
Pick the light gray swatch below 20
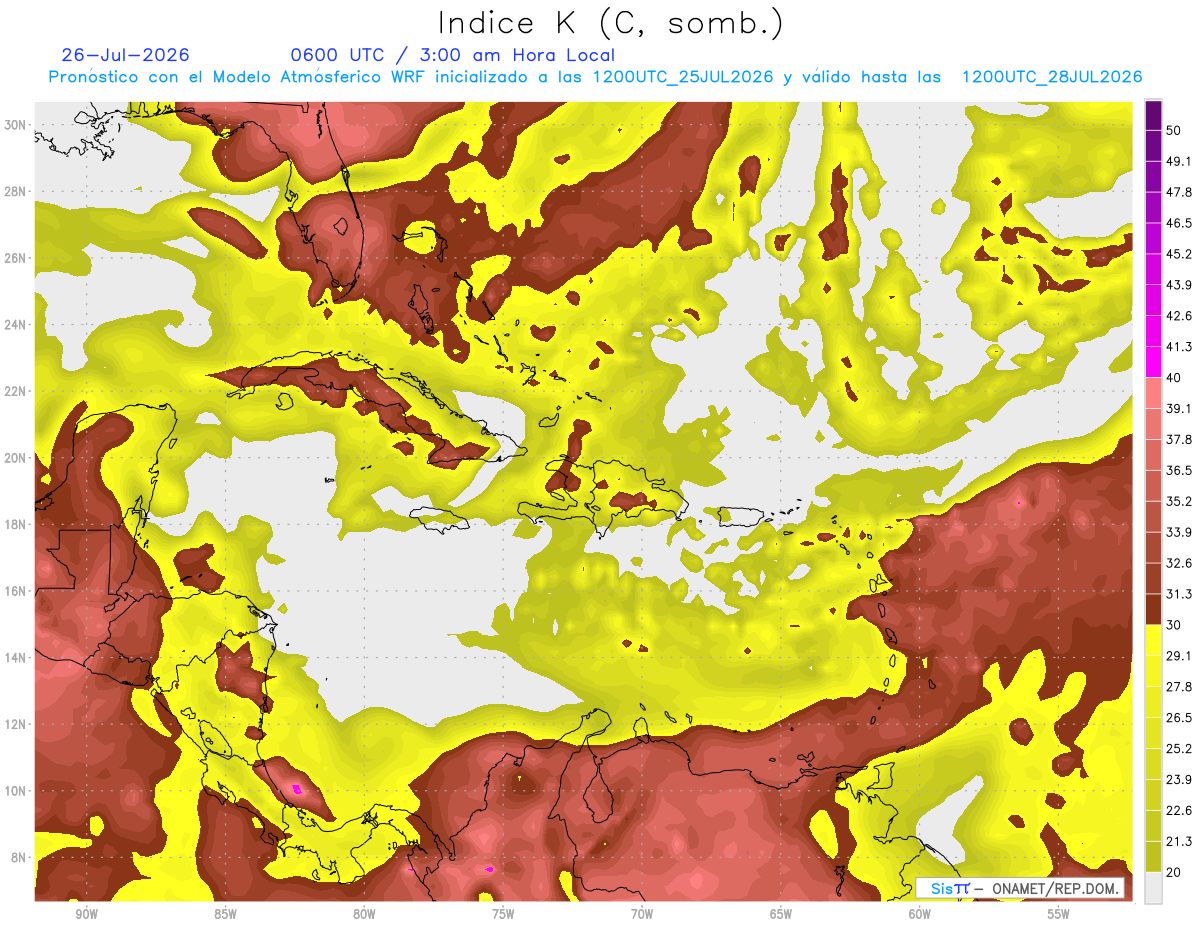pyautogui.click(x=1154, y=887)
